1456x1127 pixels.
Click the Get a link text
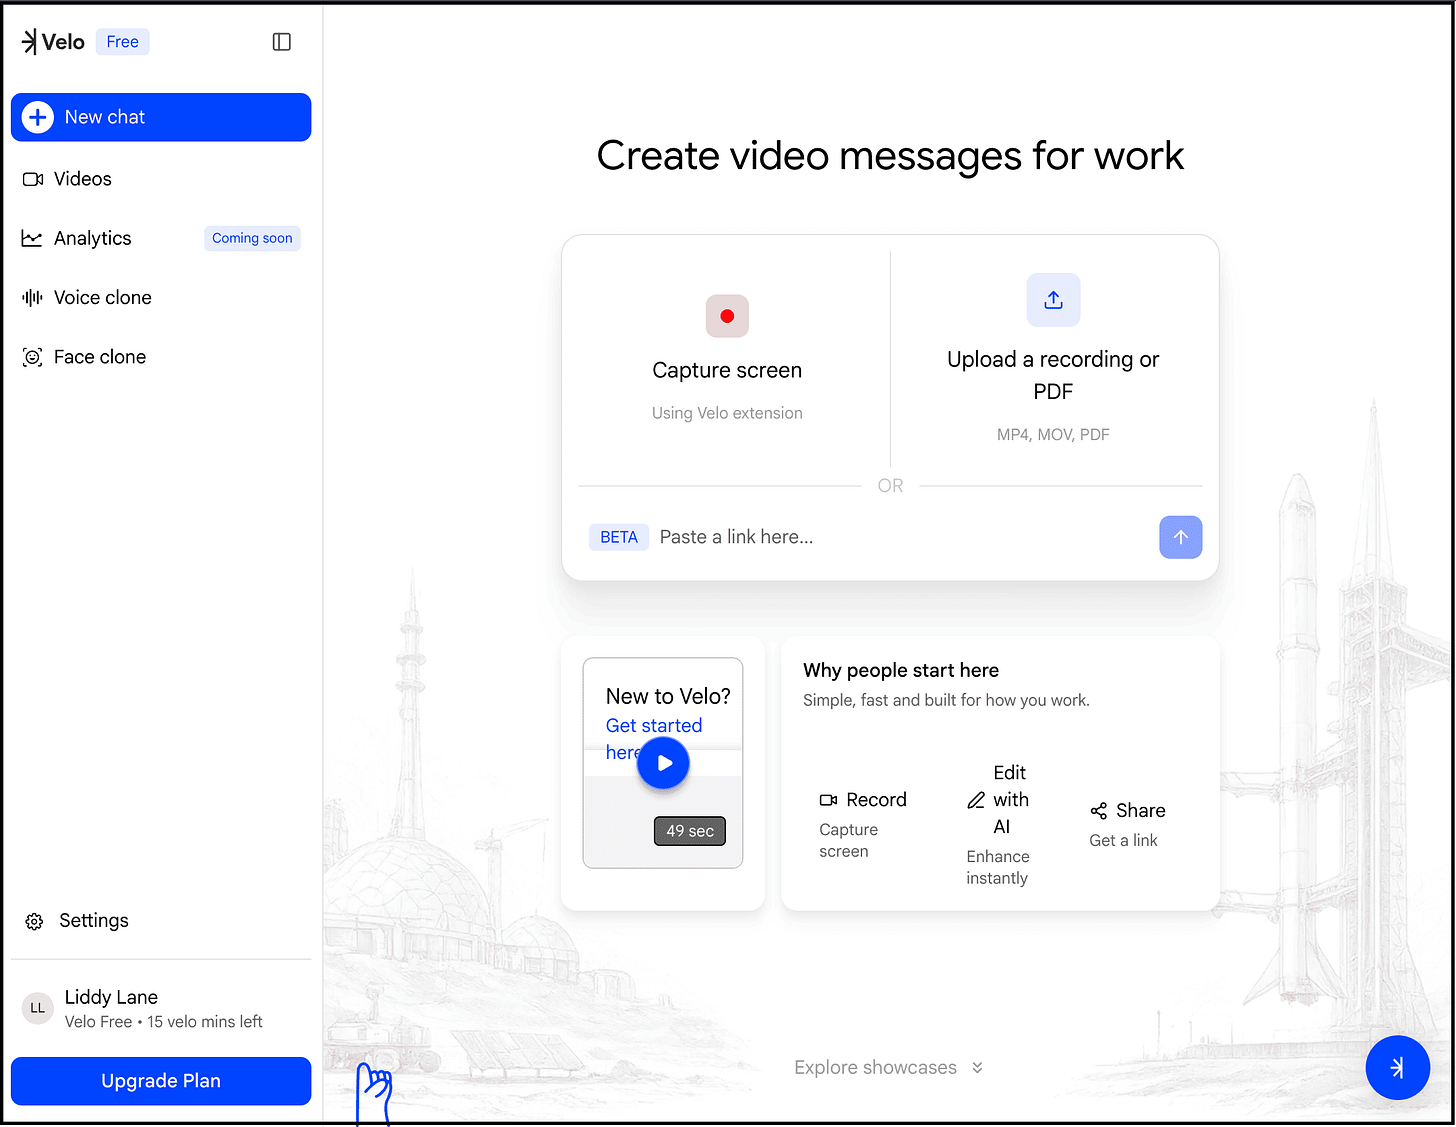tap(1123, 841)
